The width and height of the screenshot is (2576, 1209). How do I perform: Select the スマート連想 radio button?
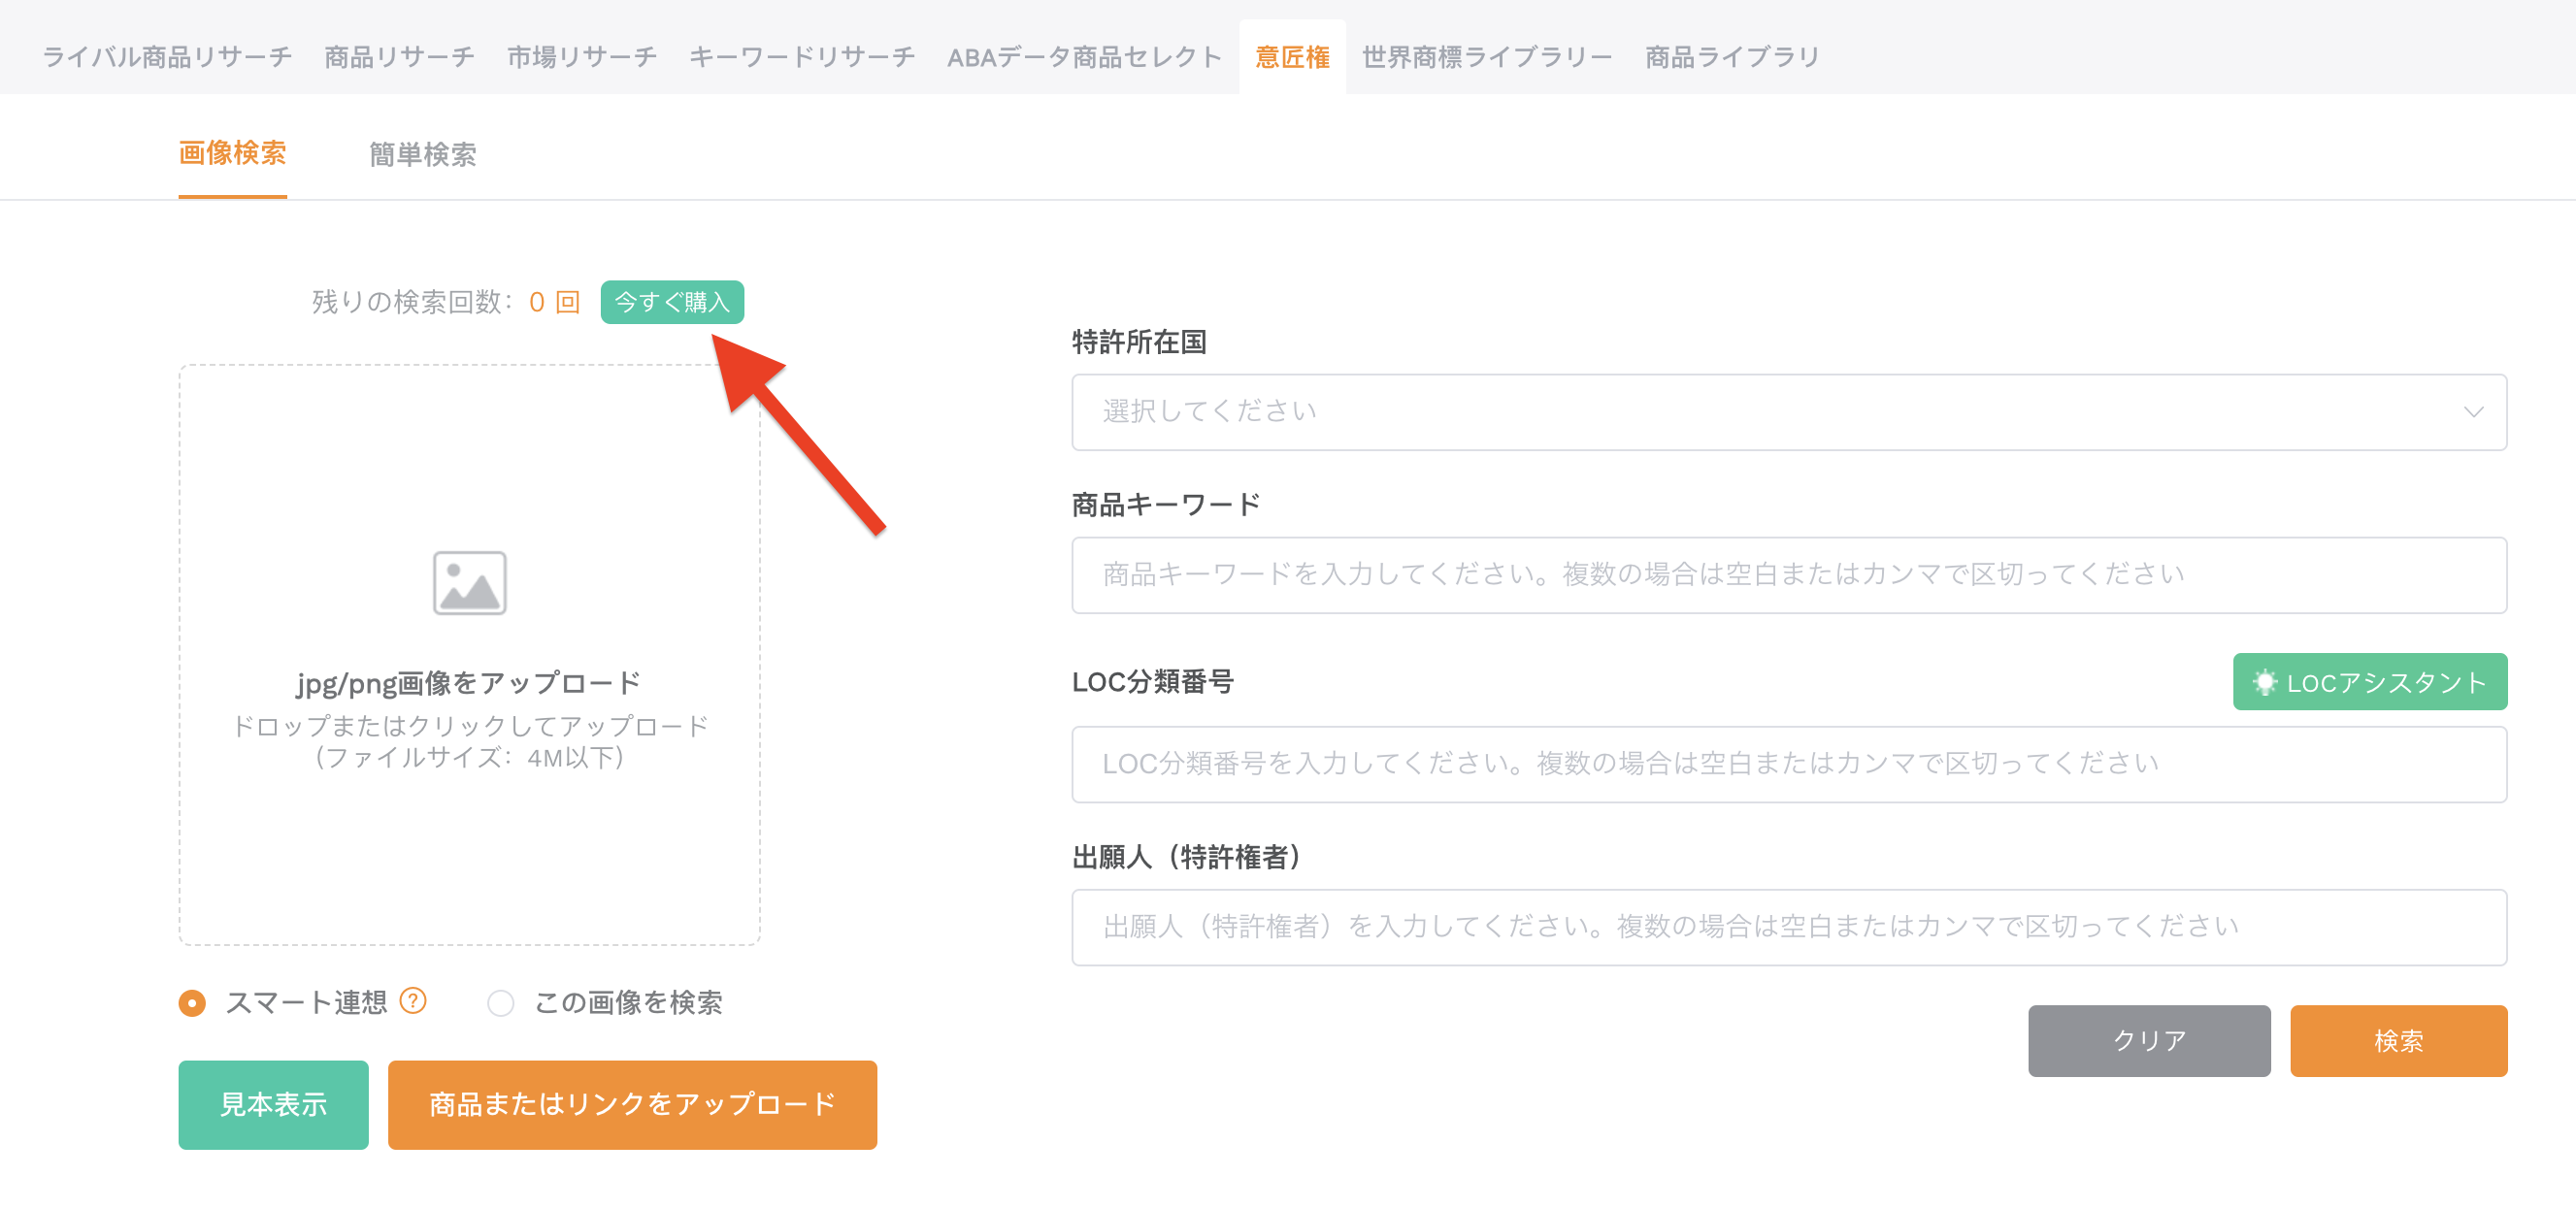[192, 1002]
